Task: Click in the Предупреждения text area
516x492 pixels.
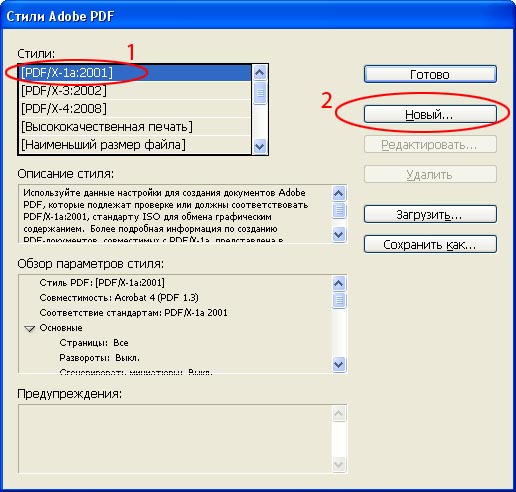Action: pos(175,439)
